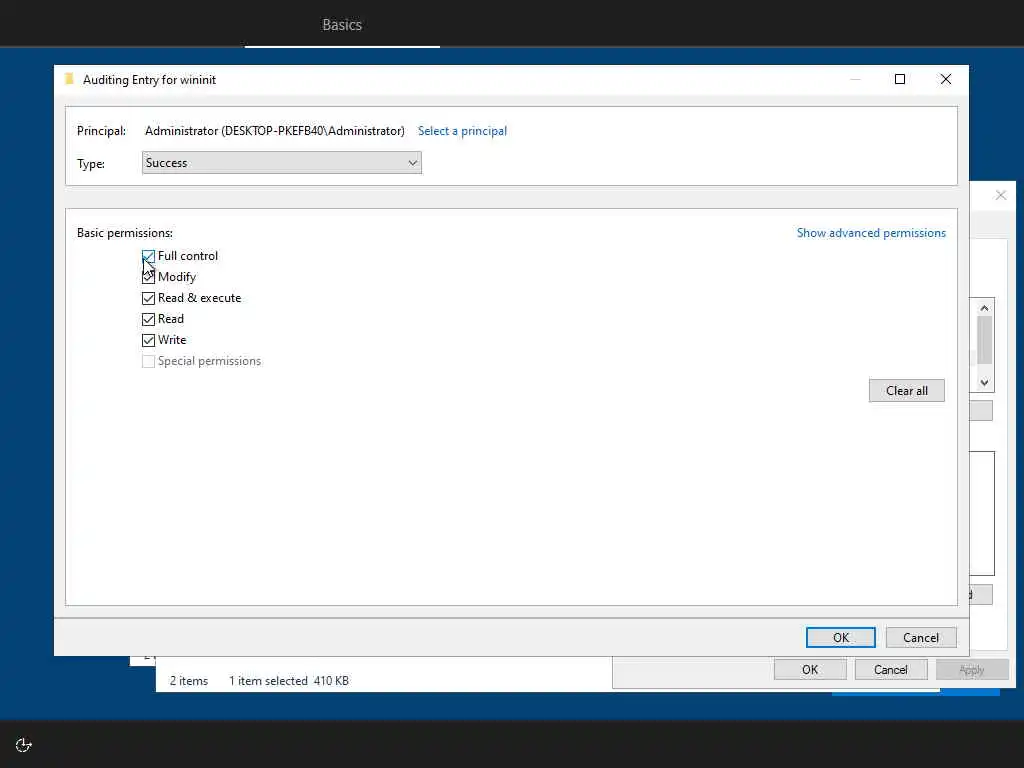Screen dimensions: 1024x768
Task: Toggle the Read & execute checkbox
Action: tap(148, 298)
